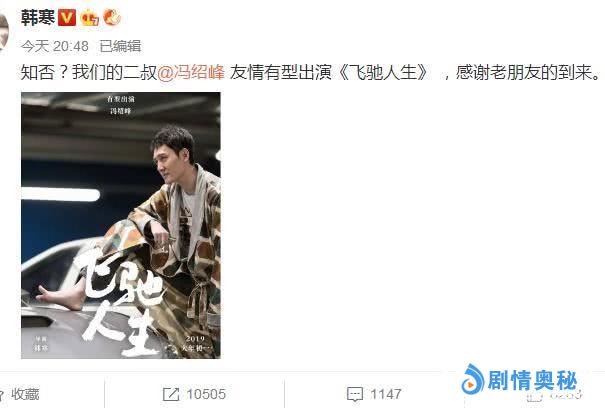Click the 今天 20:48 timestamp
The width and height of the screenshot is (605, 410).
[x=55, y=46]
